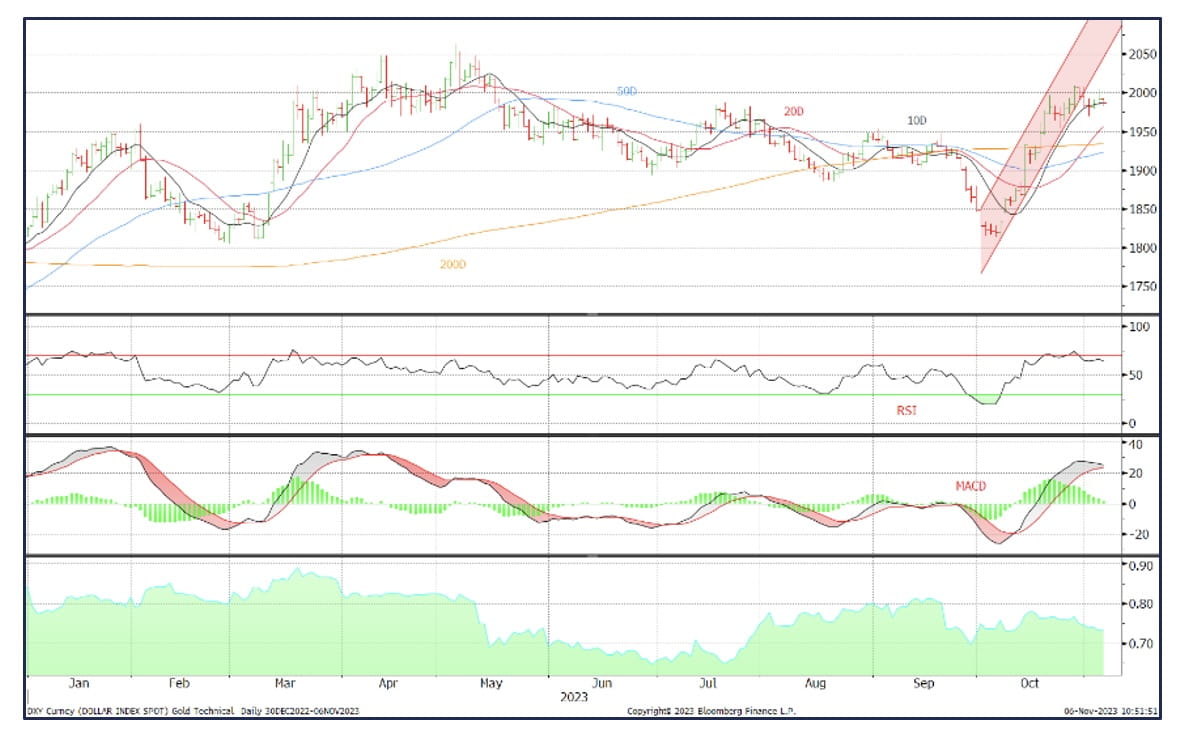Click the 1750 price axis value
The width and height of the screenshot is (1180, 738).
tap(1142, 286)
